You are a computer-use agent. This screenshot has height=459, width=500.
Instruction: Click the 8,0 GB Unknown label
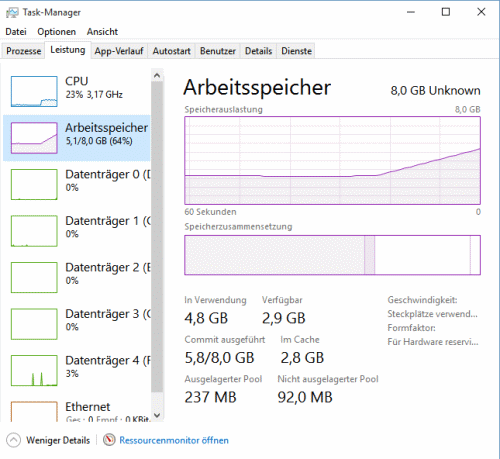pyautogui.click(x=435, y=91)
